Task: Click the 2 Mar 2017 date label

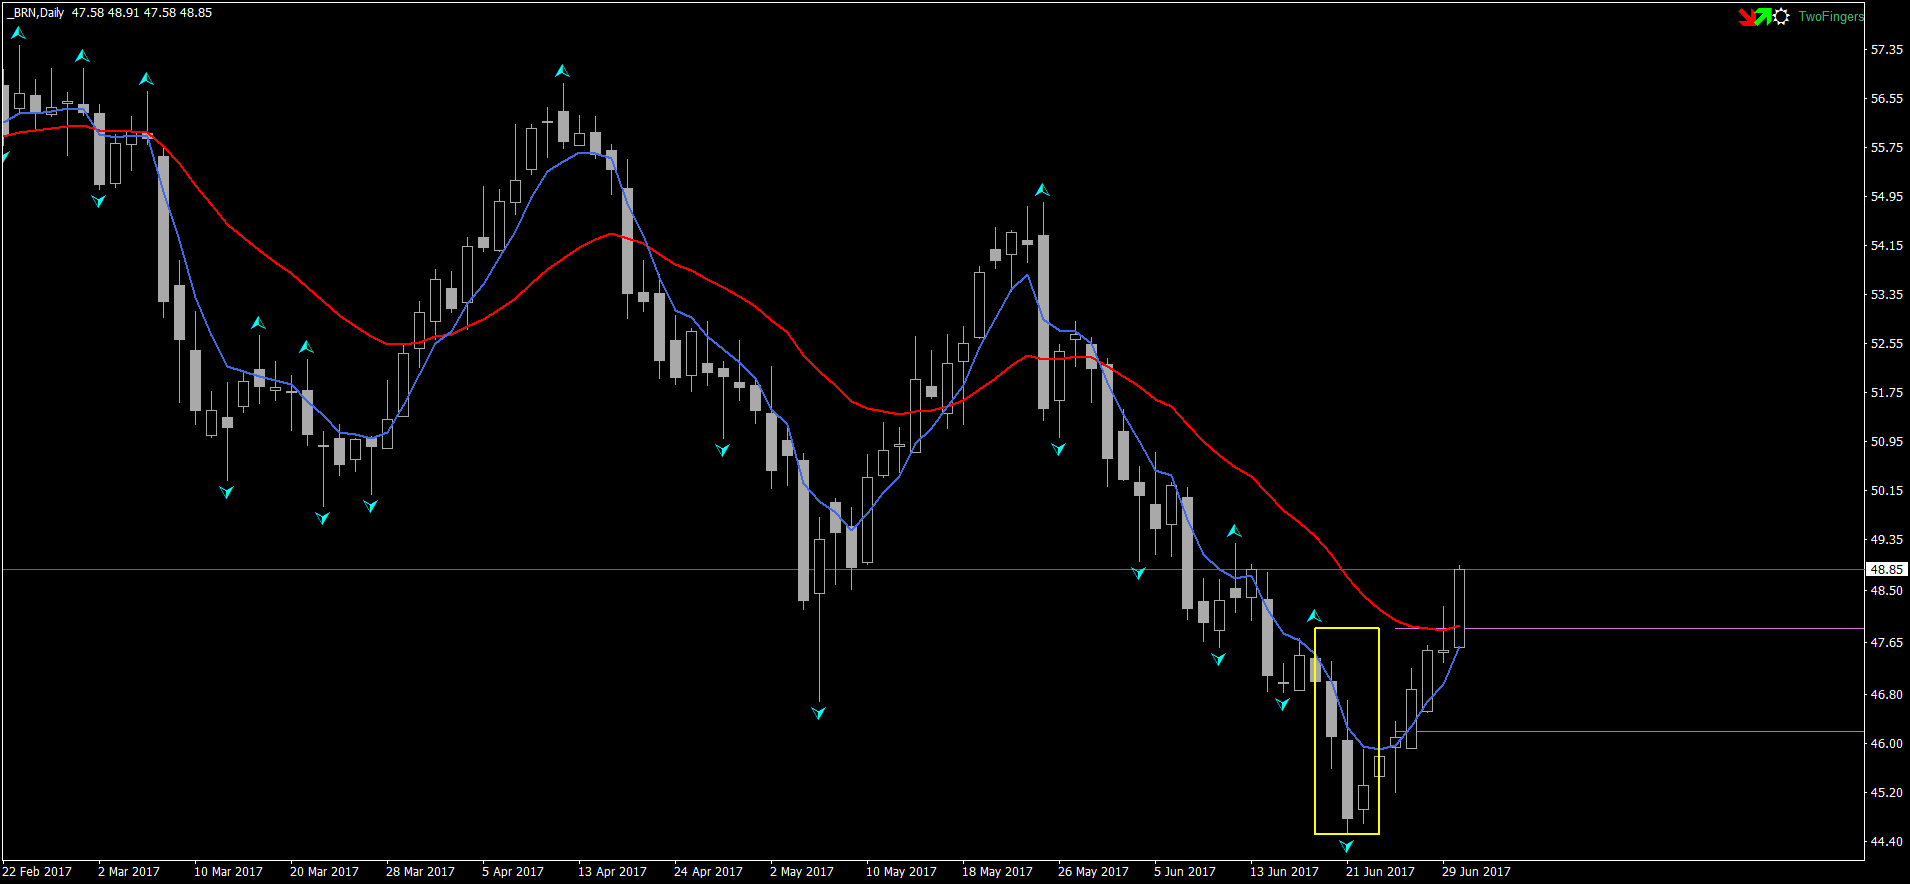Action: tap(129, 871)
